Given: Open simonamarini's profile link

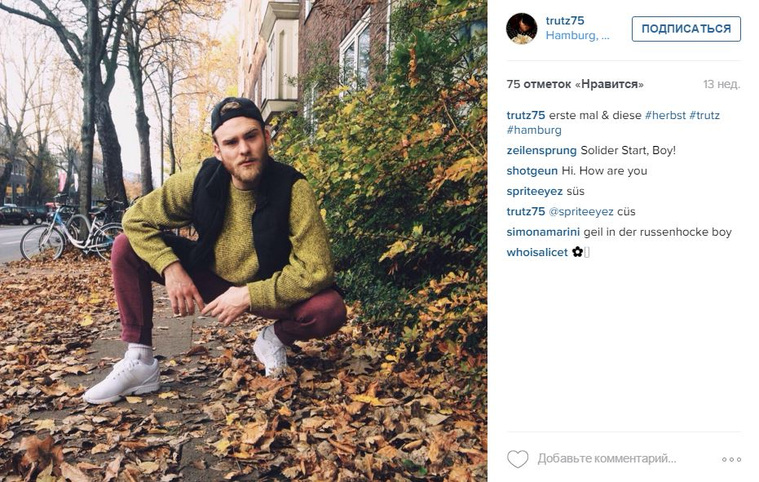Looking at the screenshot, I should [x=543, y=232].
